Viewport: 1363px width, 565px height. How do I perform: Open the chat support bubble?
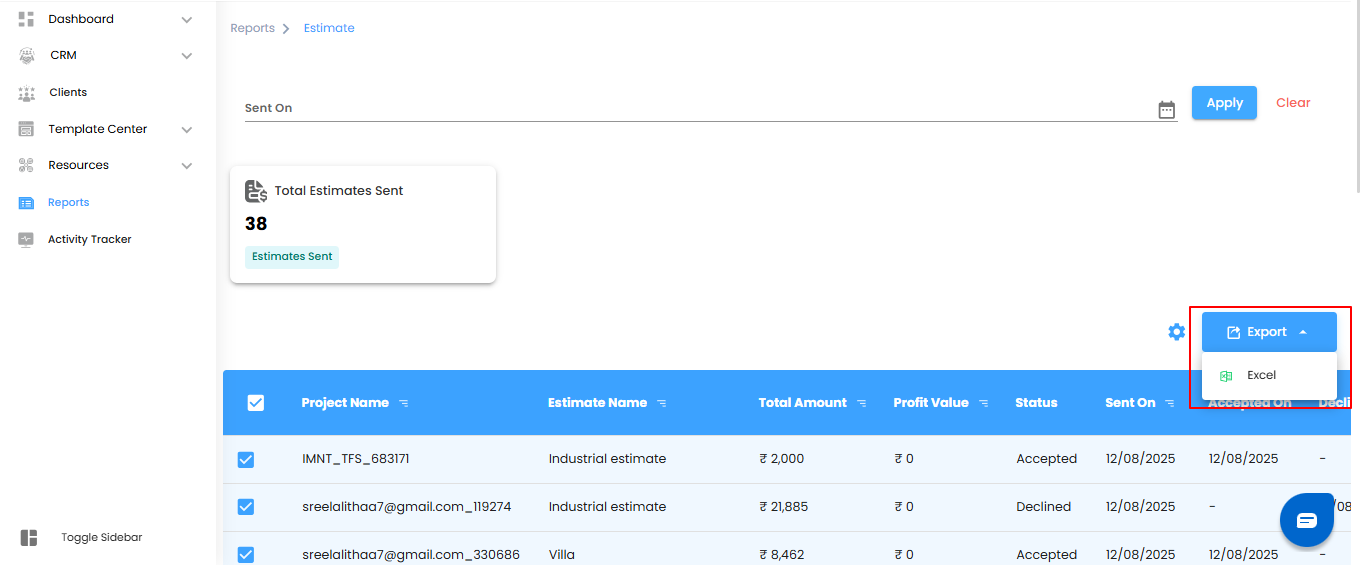[1307, 520]
